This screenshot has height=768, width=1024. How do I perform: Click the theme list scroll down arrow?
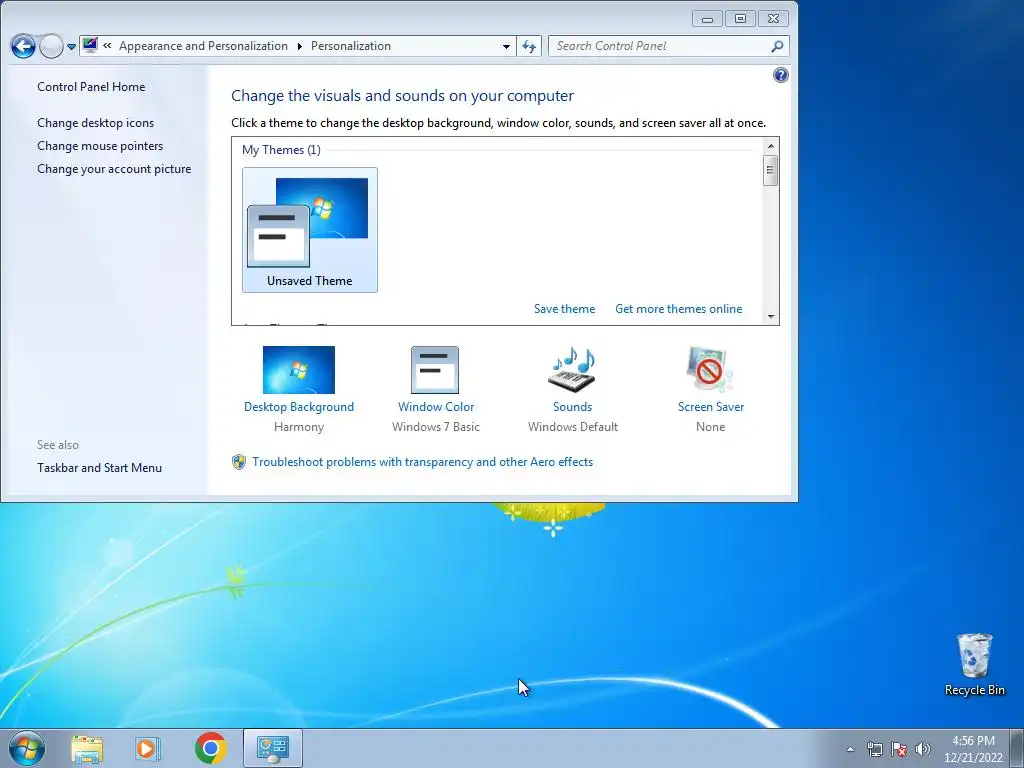pos(771,317)
